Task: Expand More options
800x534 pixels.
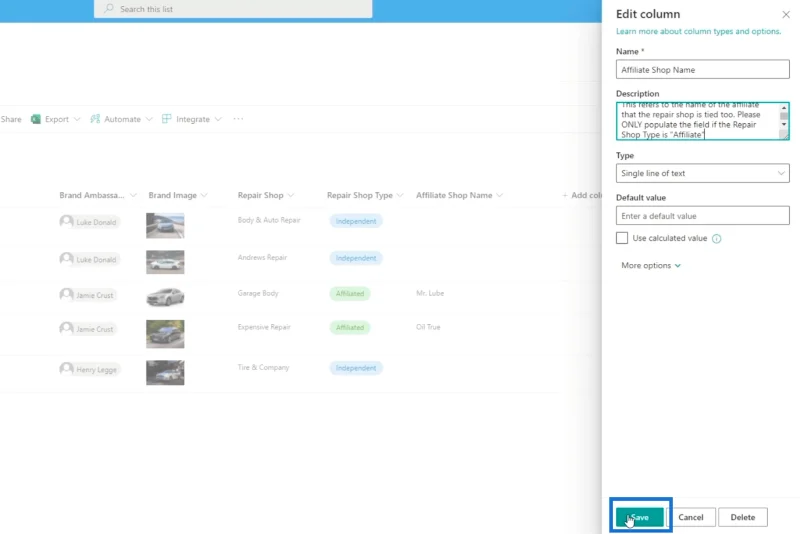Action: click(x=651, y=265)
